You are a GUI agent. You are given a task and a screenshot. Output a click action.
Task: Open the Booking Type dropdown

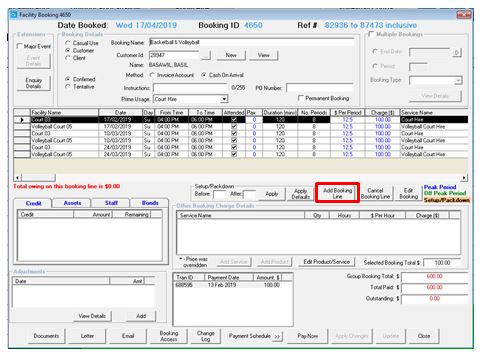[459, 81]
